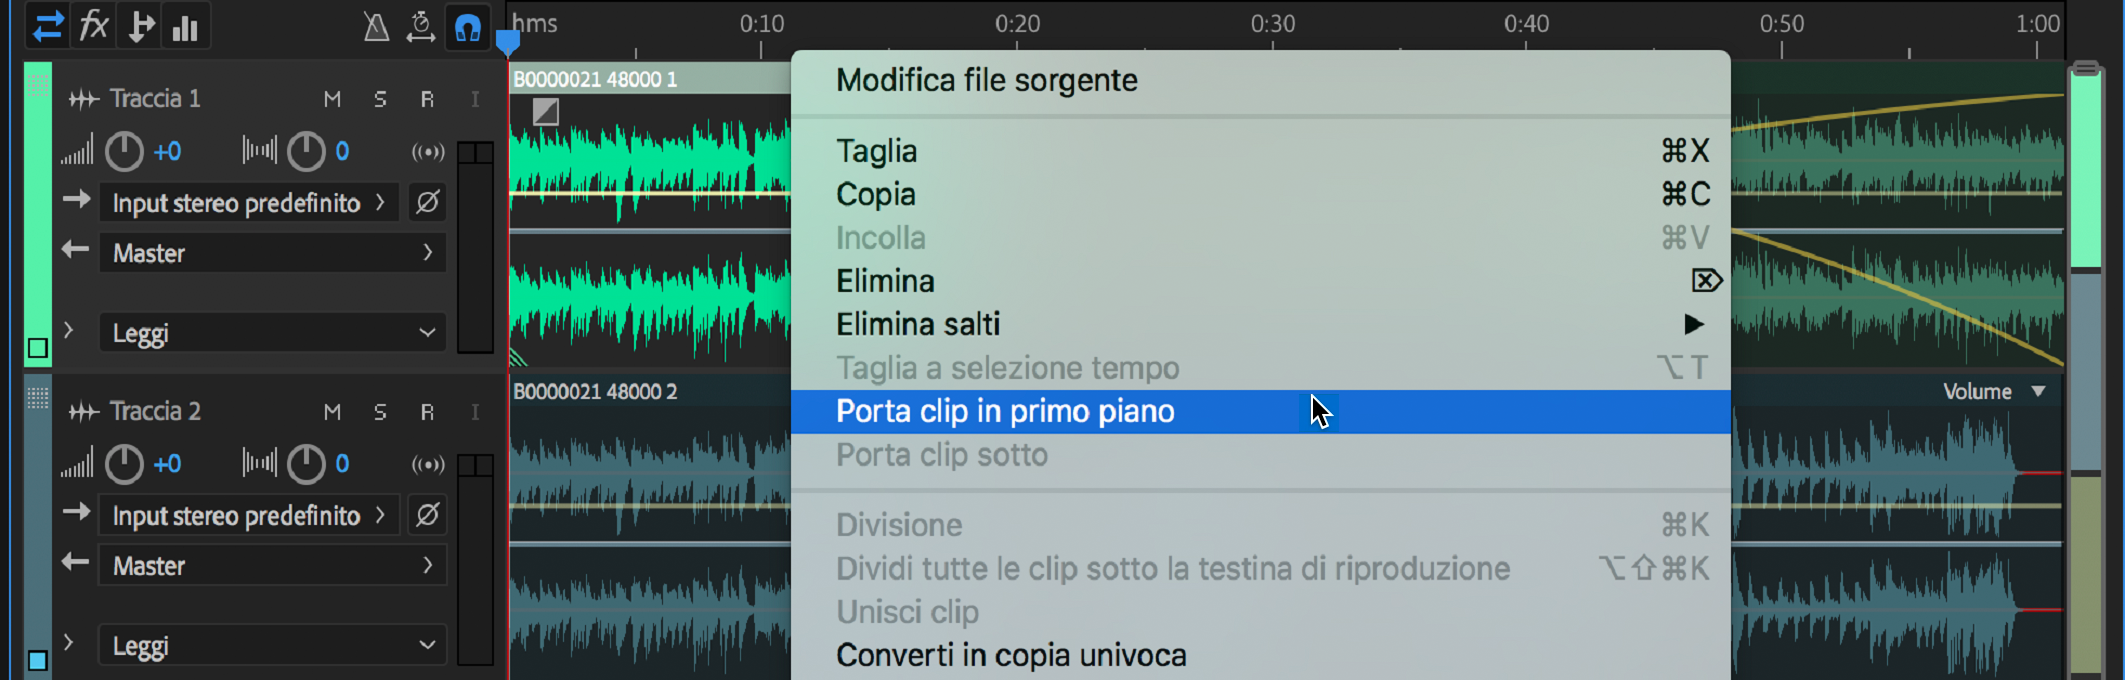Choose Copia from the context menu
2125x680 pixels.
click(x=875, y=194)
